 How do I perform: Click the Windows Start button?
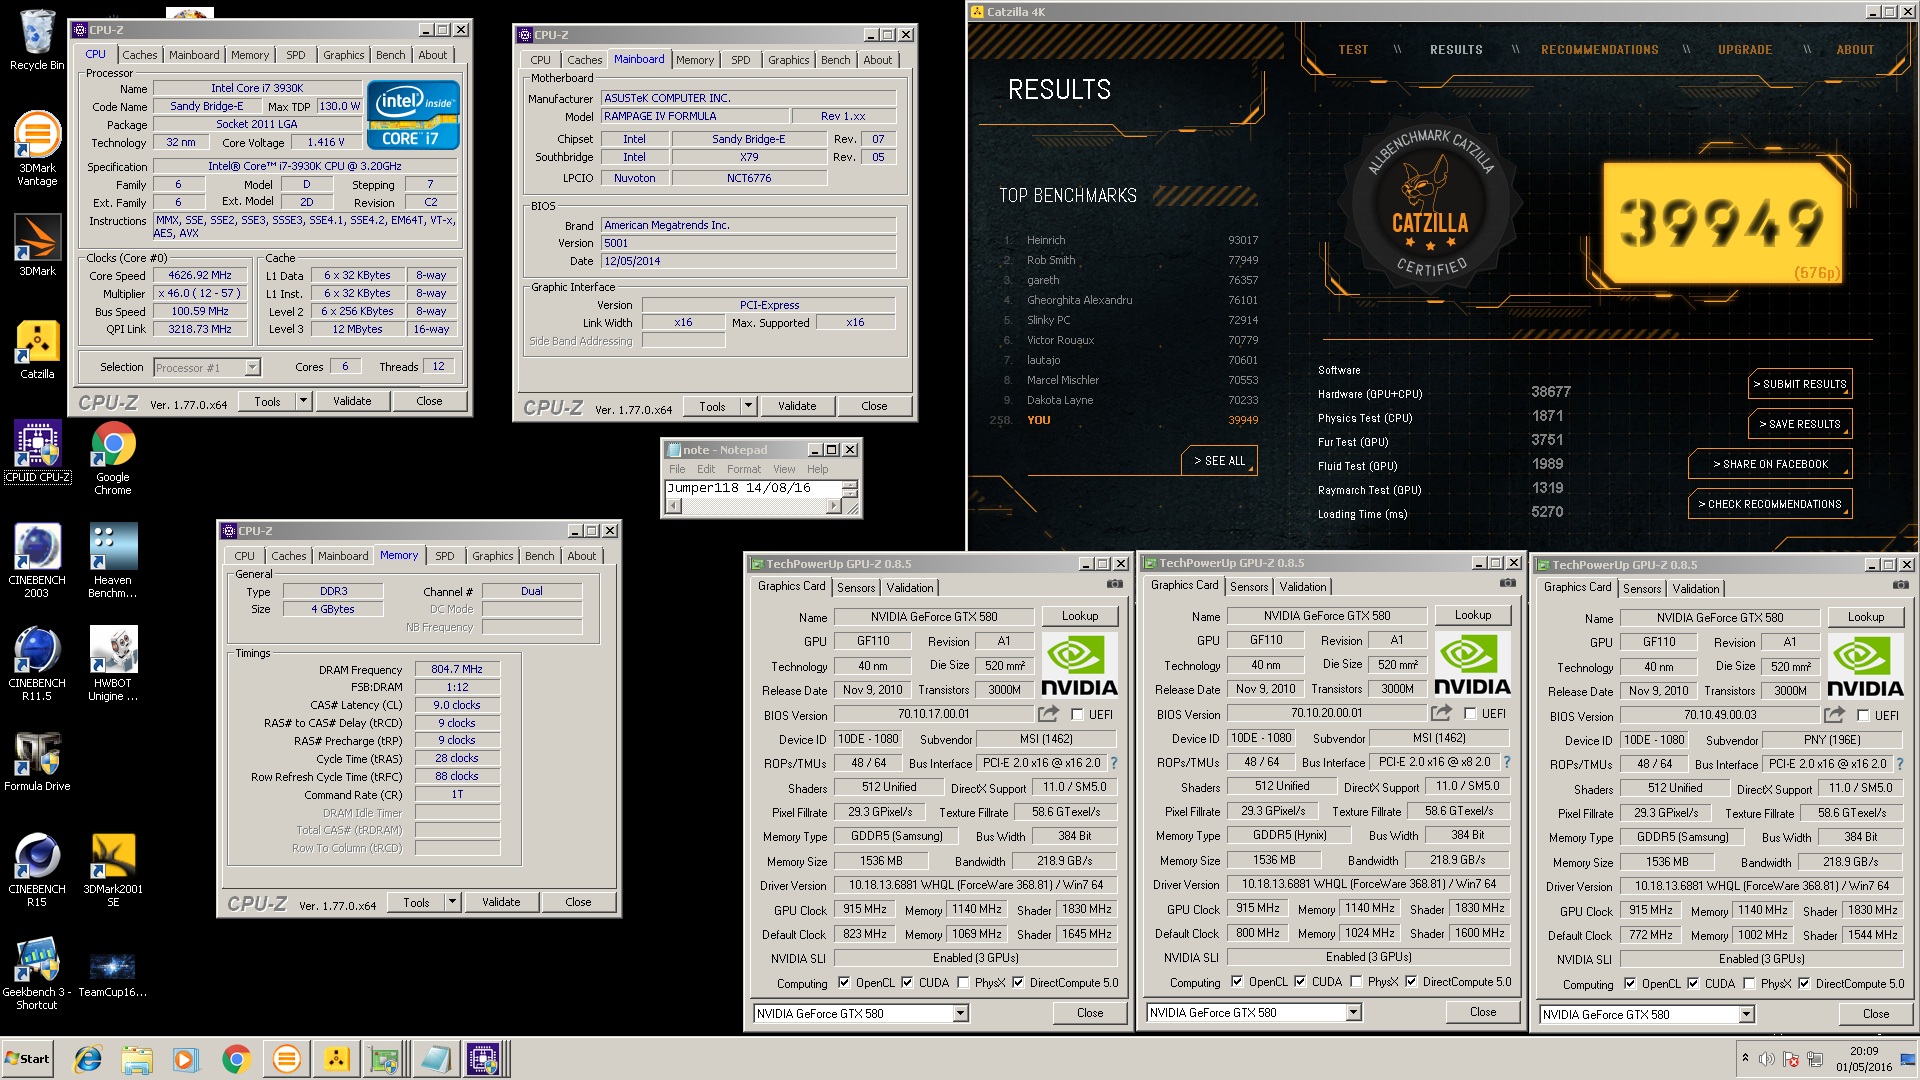pos(28,1059)
